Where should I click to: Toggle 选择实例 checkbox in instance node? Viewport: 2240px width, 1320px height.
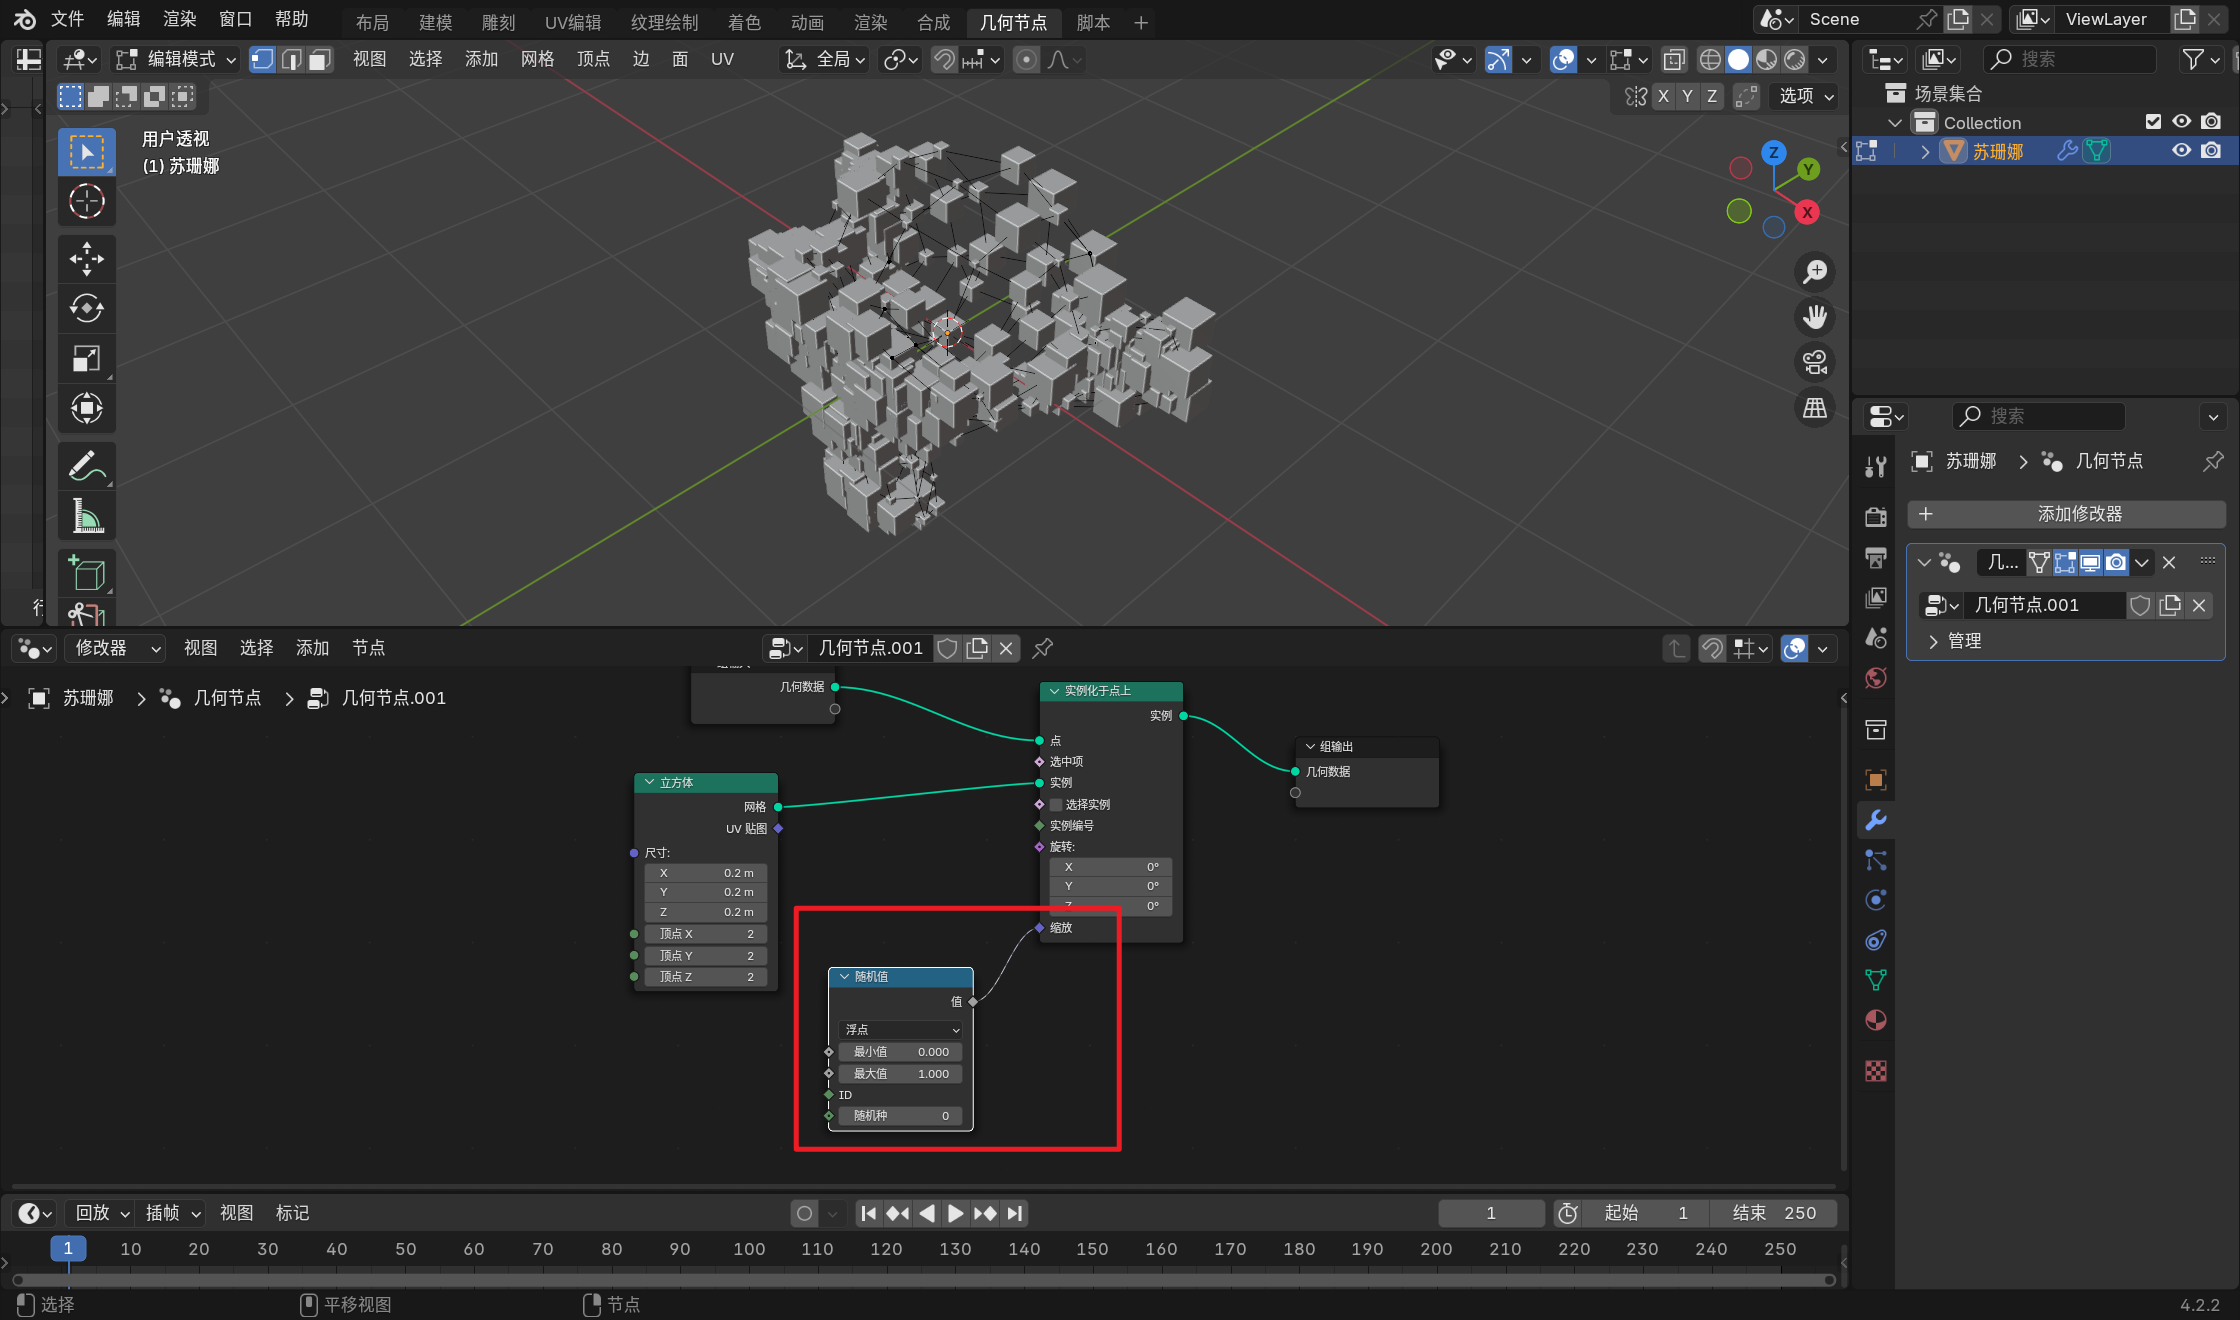click(1056, 805)
